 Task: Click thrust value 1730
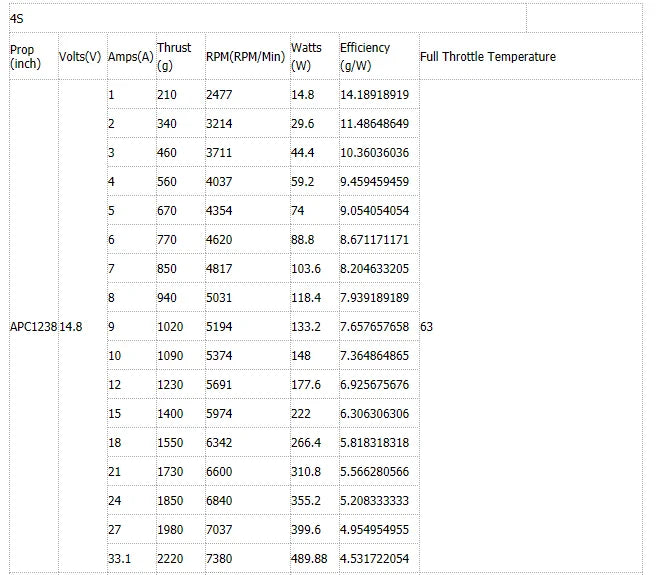click(170, 471)
